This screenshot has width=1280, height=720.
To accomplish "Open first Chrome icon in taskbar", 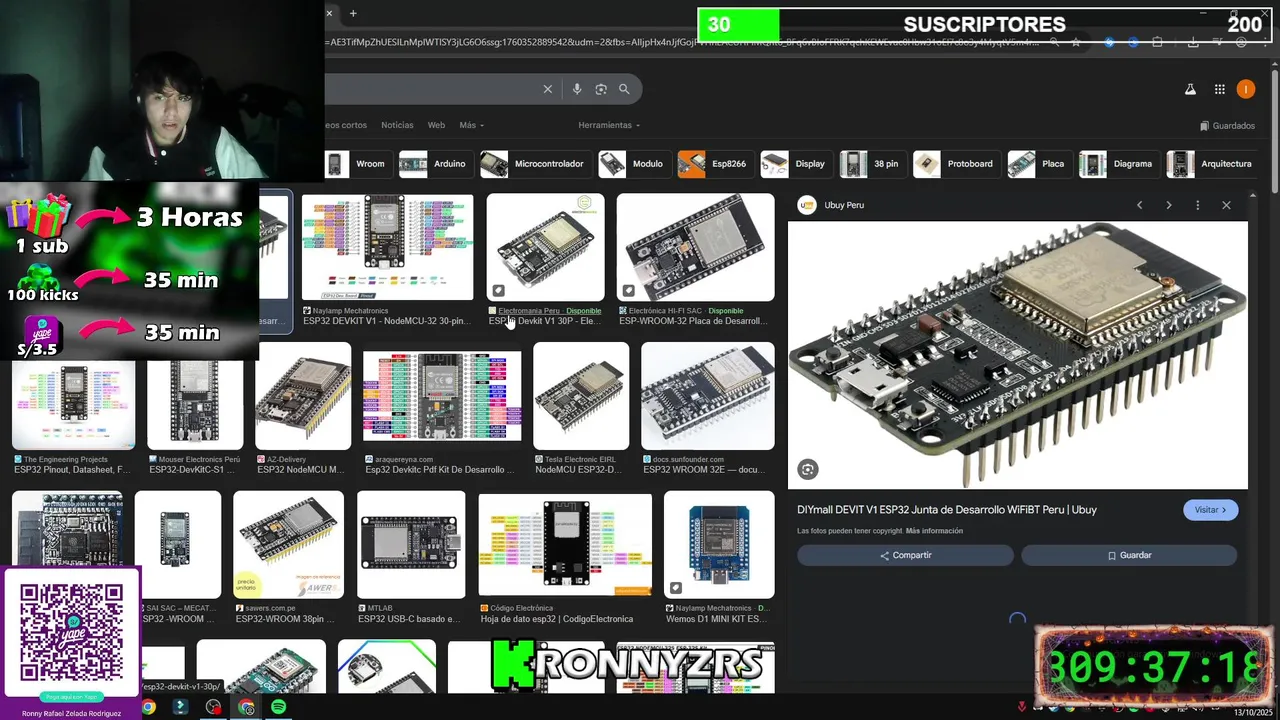I will point(148,707).
